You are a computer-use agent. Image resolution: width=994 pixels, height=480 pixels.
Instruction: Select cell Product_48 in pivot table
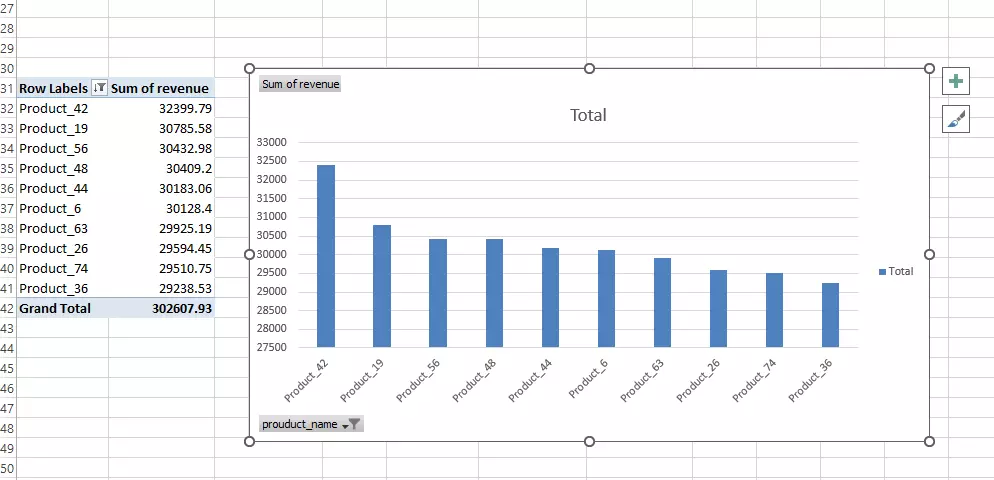tap(63, 169)
